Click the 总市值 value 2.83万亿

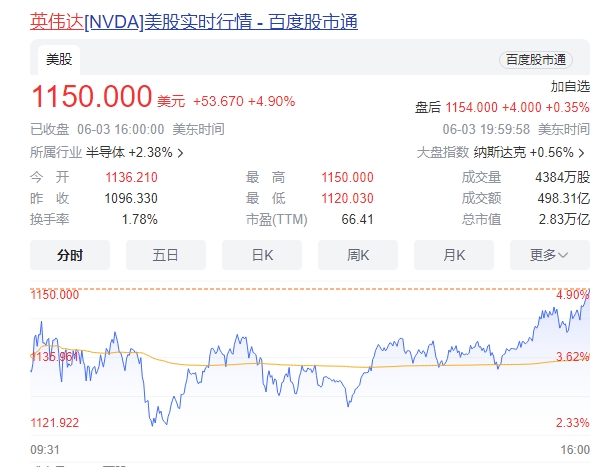pos(564,220)
